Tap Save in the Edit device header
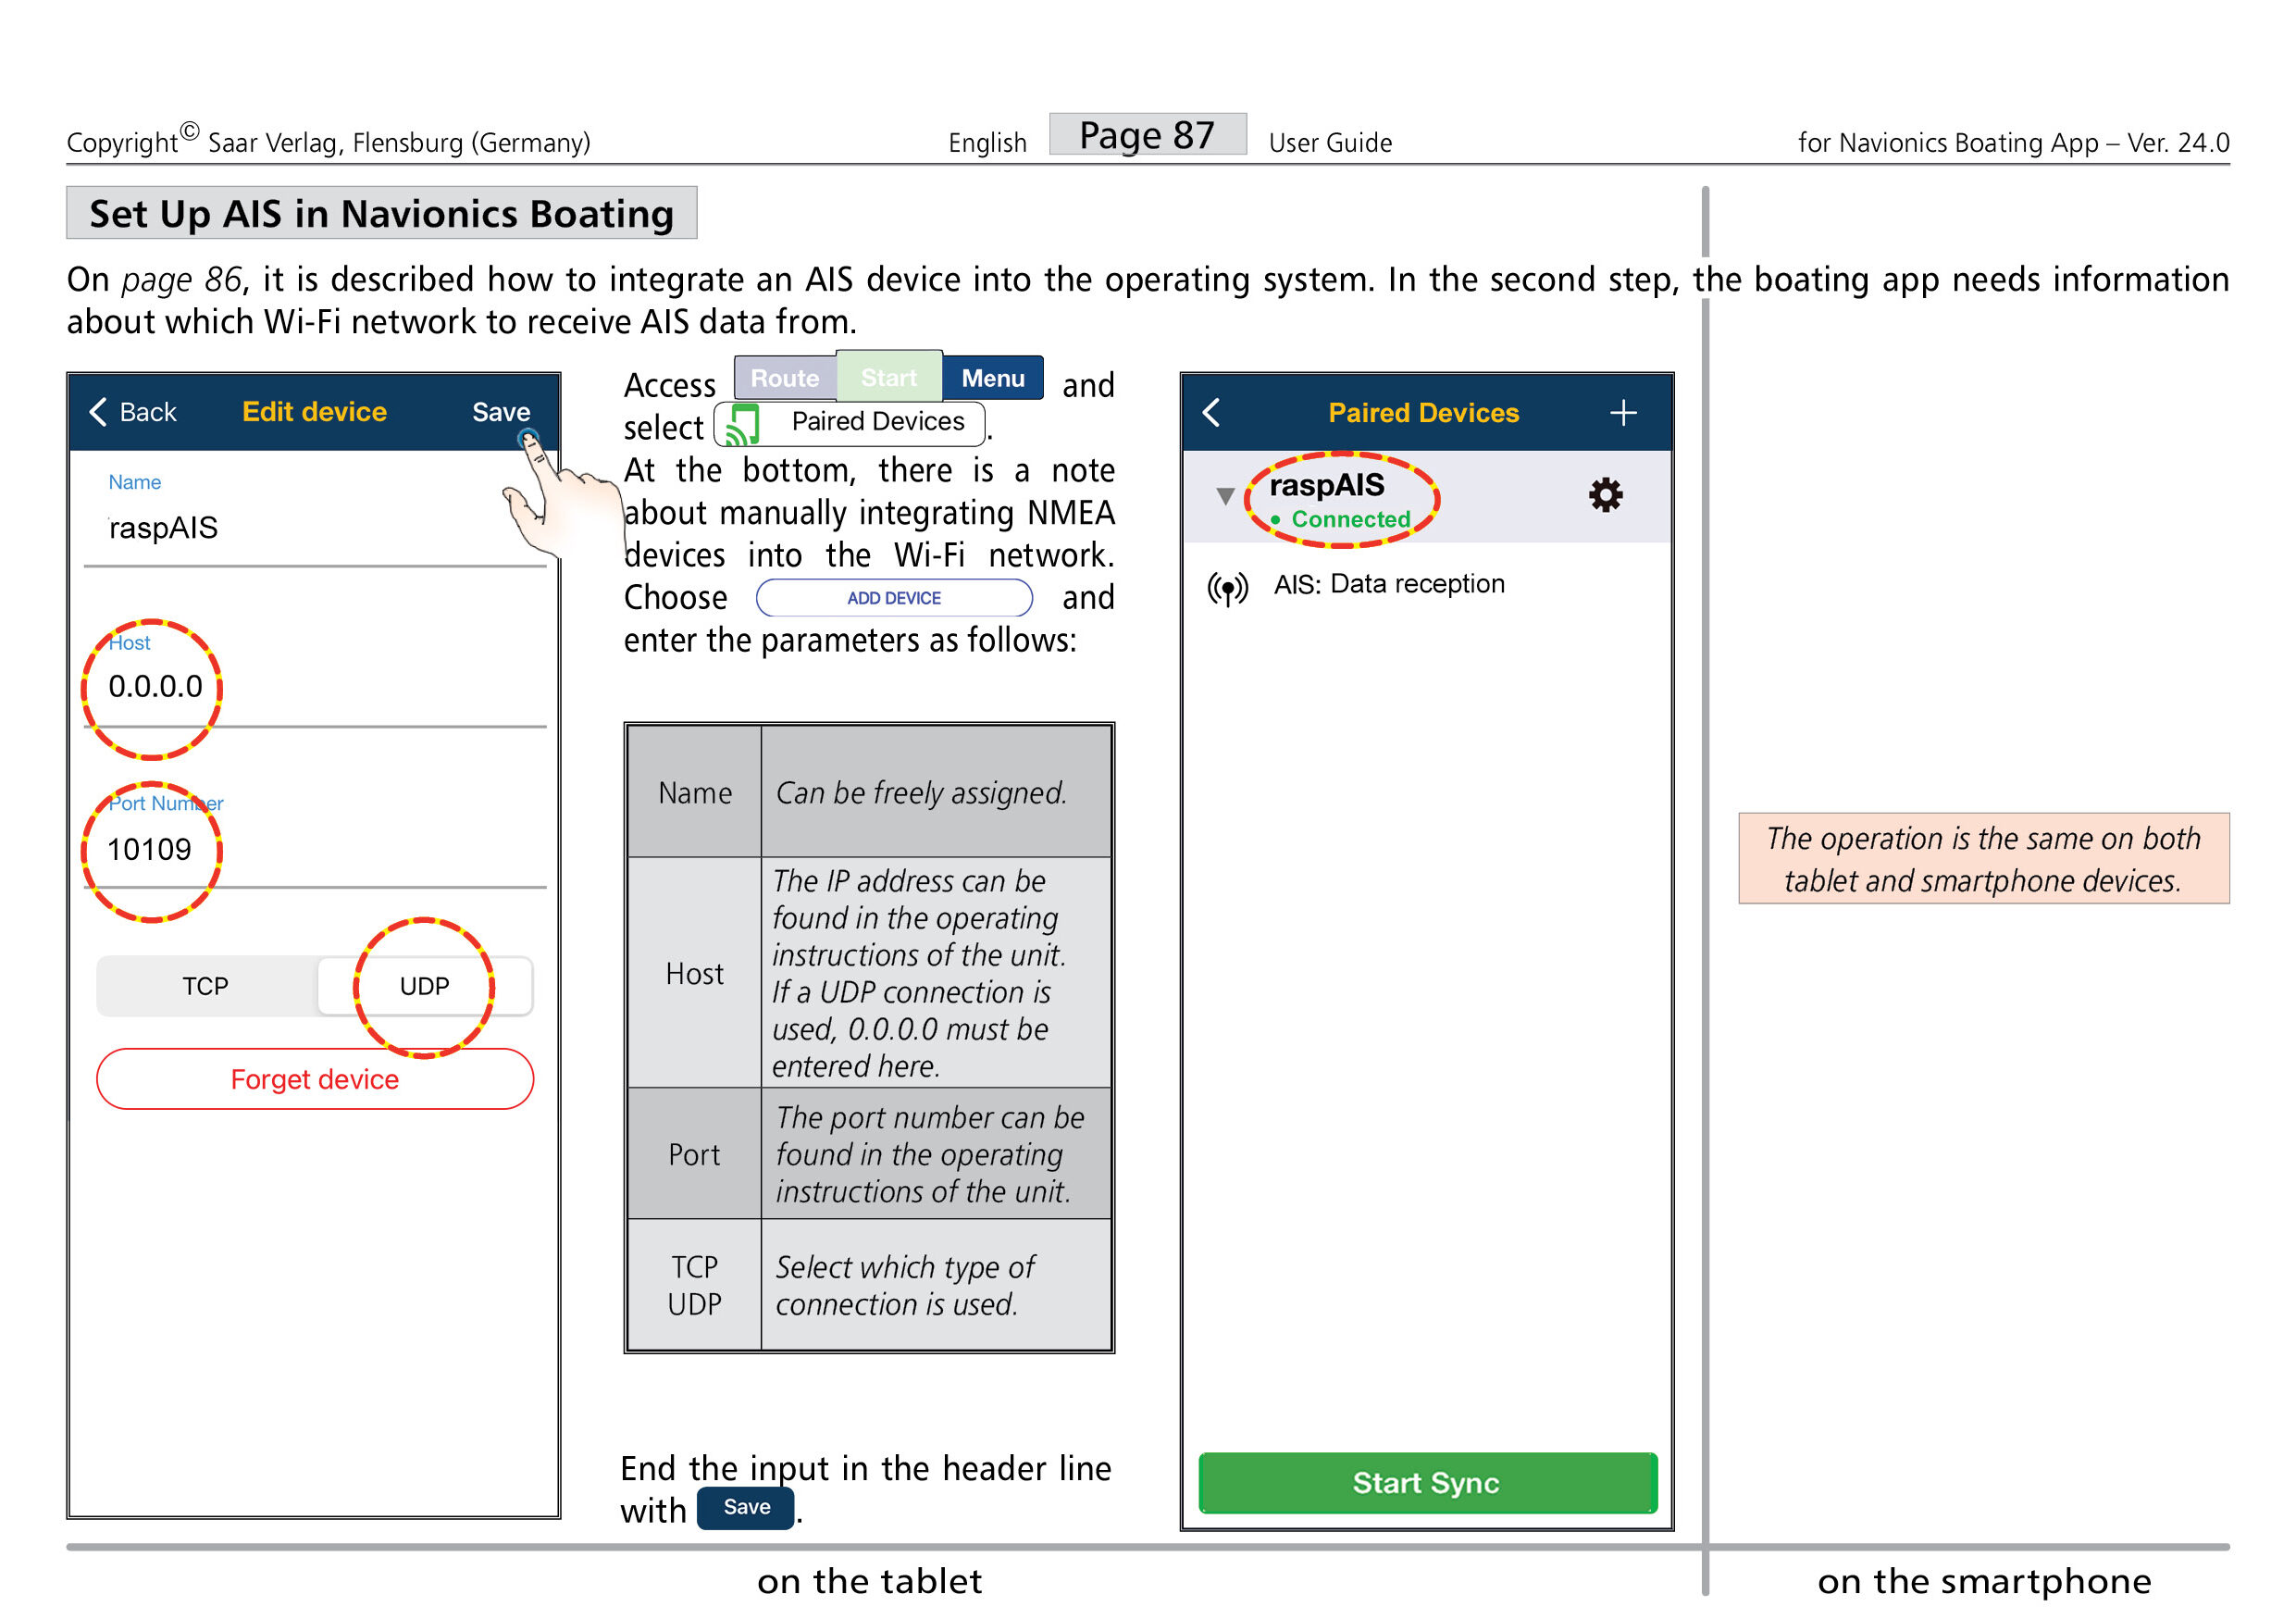 click(501, 412)
